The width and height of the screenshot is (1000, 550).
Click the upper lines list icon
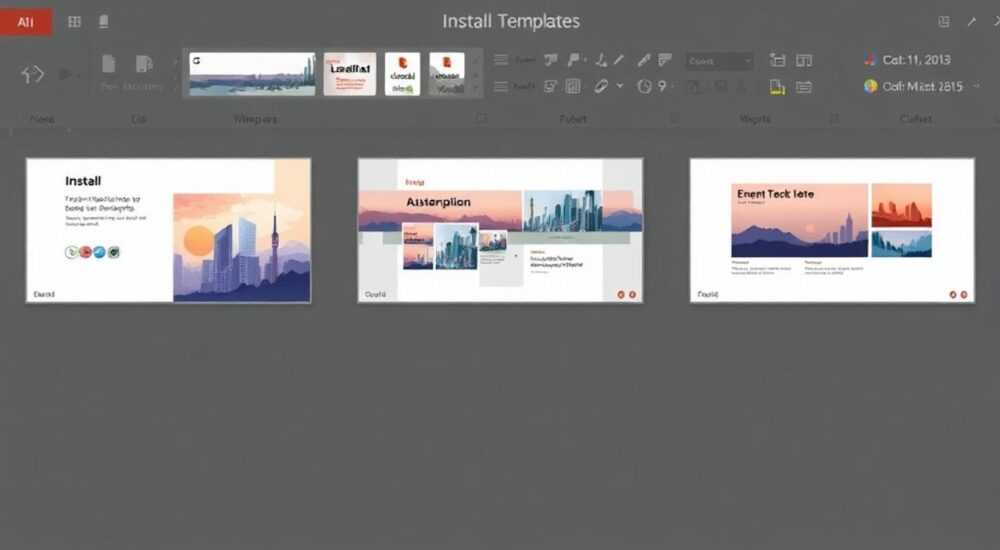tap(501, 60)
